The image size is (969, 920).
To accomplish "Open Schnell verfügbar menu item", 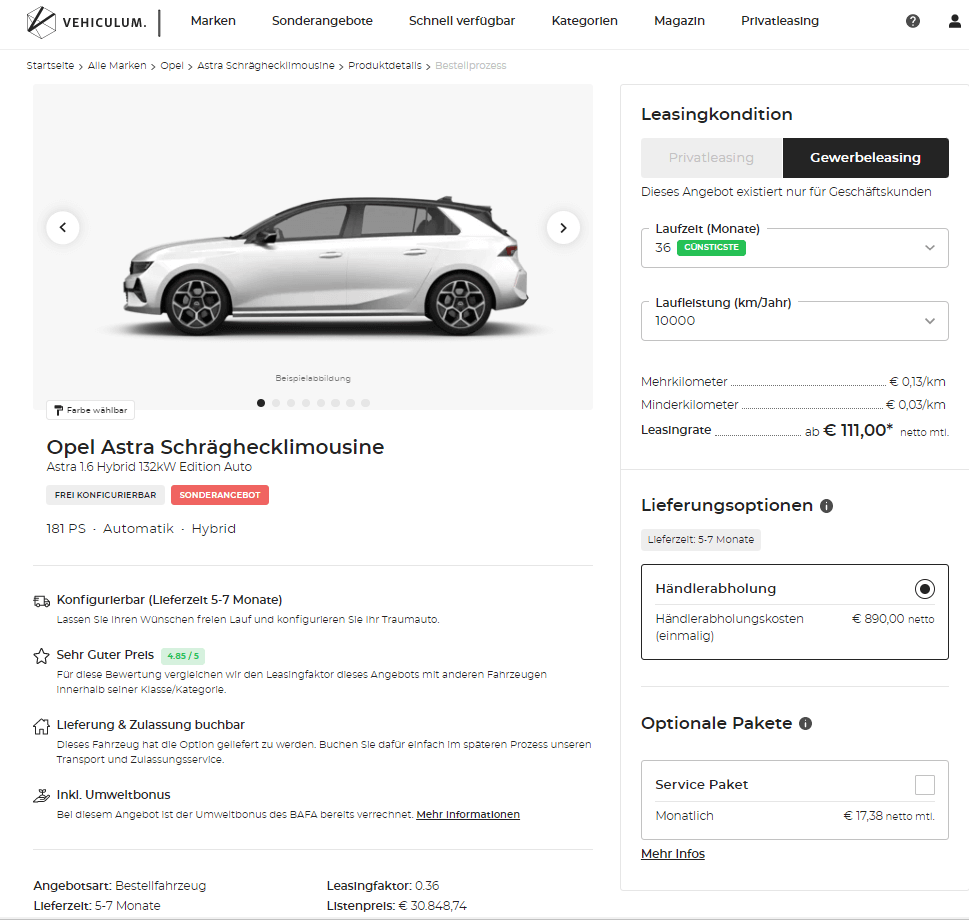I will 462,21.
